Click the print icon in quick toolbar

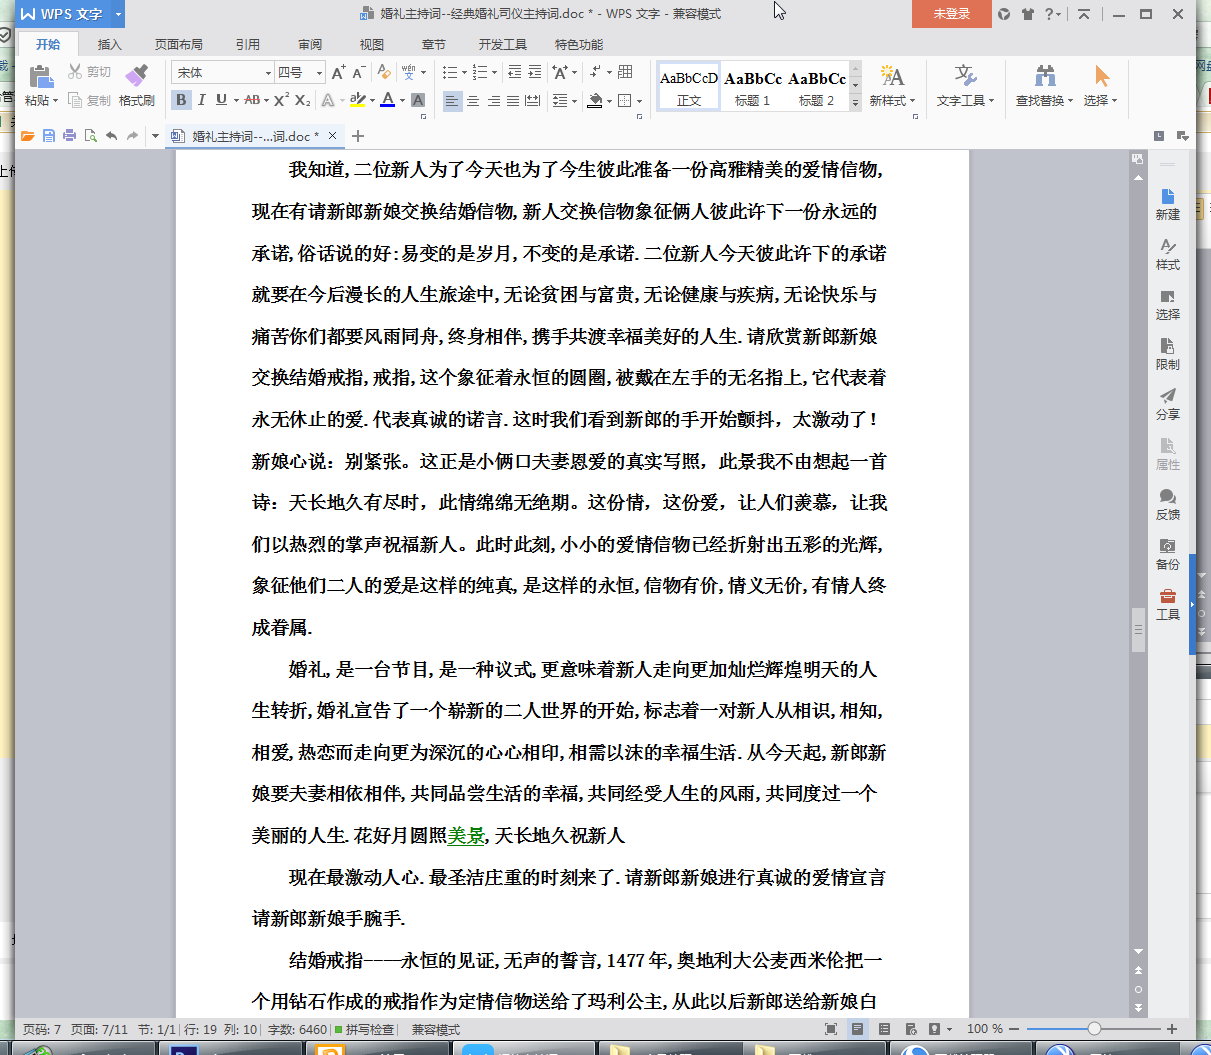point(69,136)
